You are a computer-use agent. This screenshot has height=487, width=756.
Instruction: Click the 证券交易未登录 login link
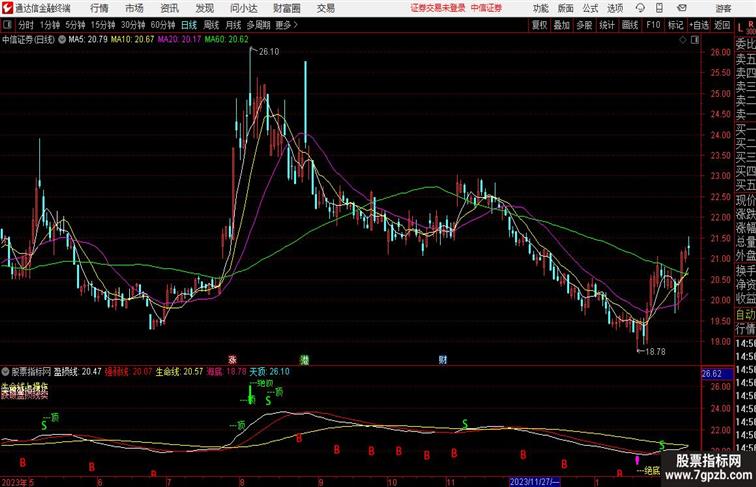(x=438, y=8)
